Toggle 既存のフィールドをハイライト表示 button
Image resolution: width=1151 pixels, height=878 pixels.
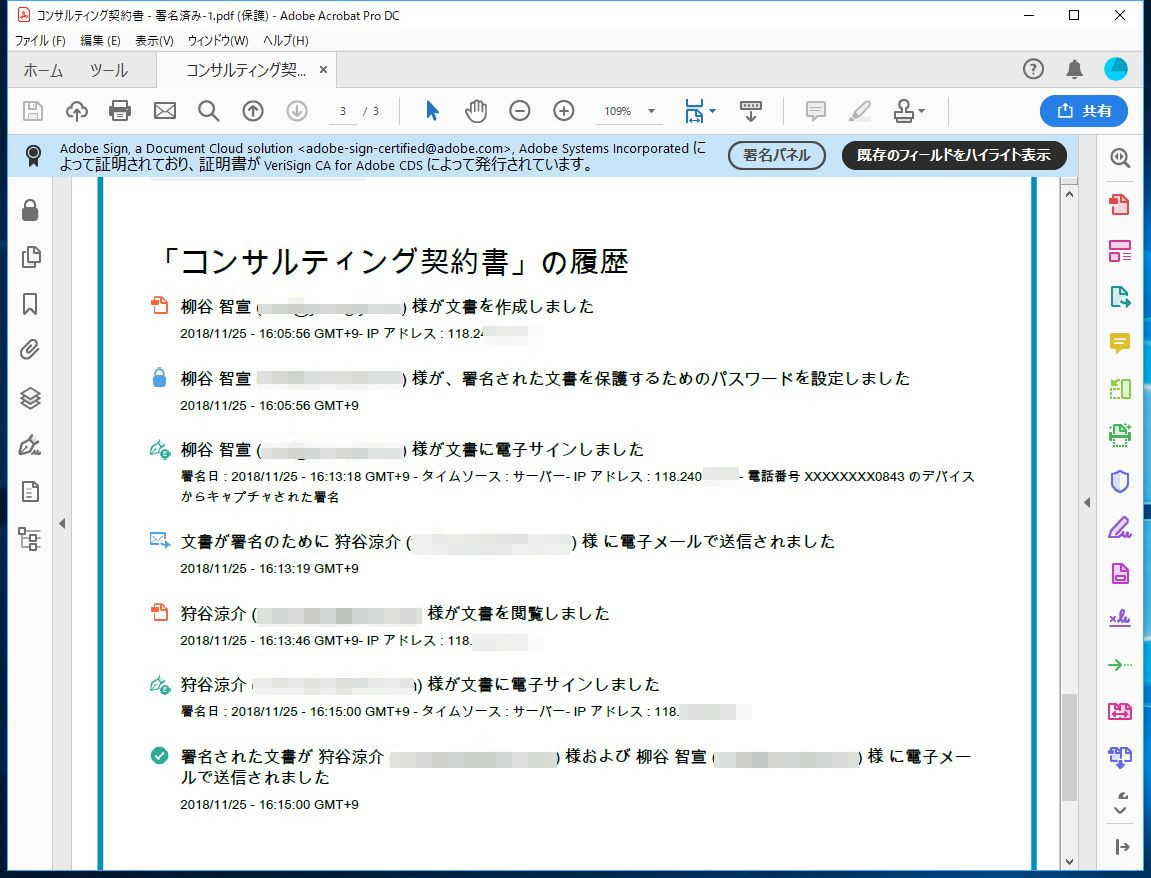pos(953,156)
